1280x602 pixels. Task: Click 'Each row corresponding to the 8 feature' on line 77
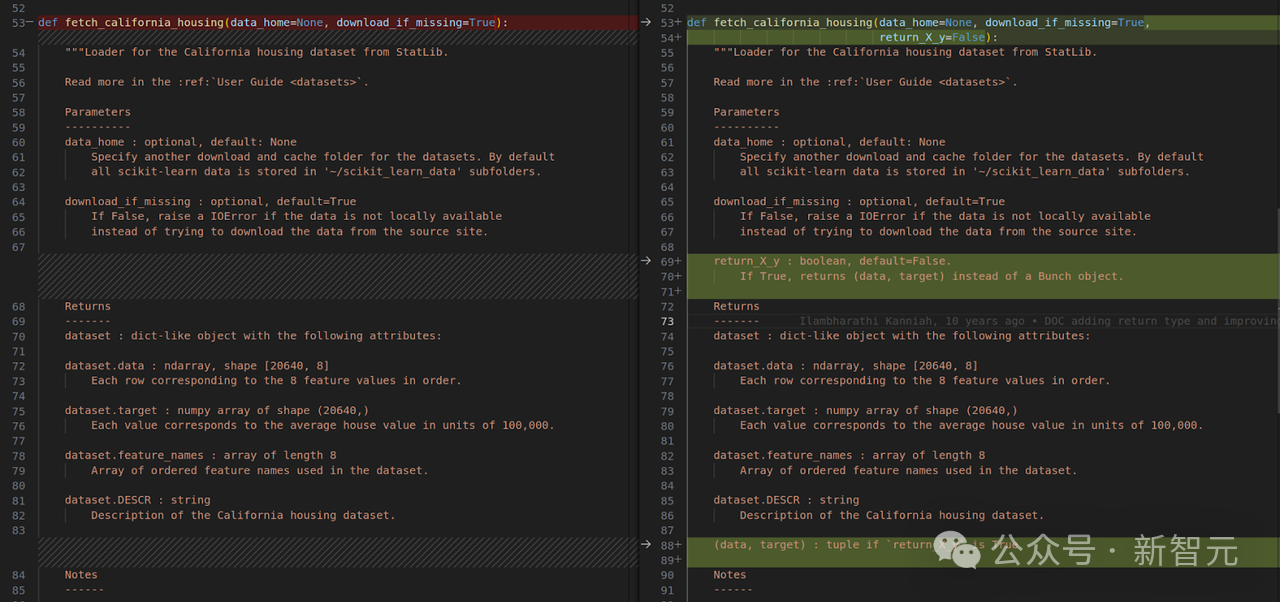[869, 380]
